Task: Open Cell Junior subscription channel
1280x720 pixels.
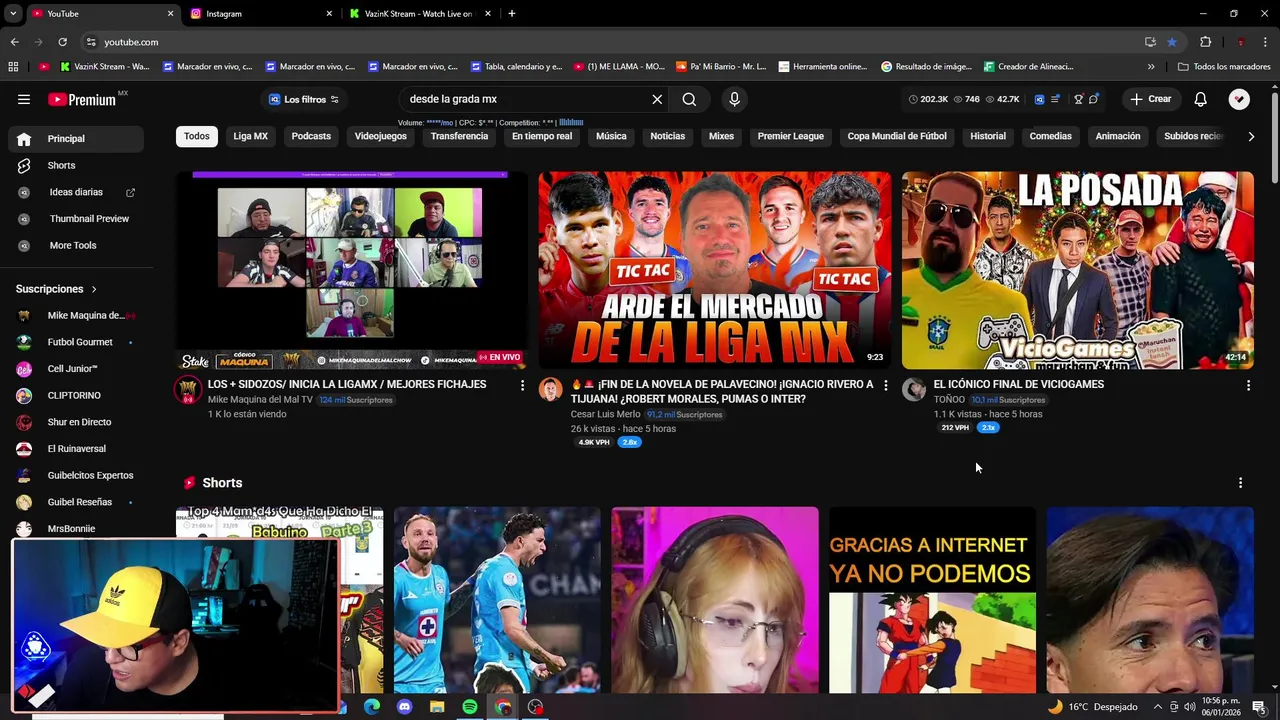Action: tap(78, 368)
